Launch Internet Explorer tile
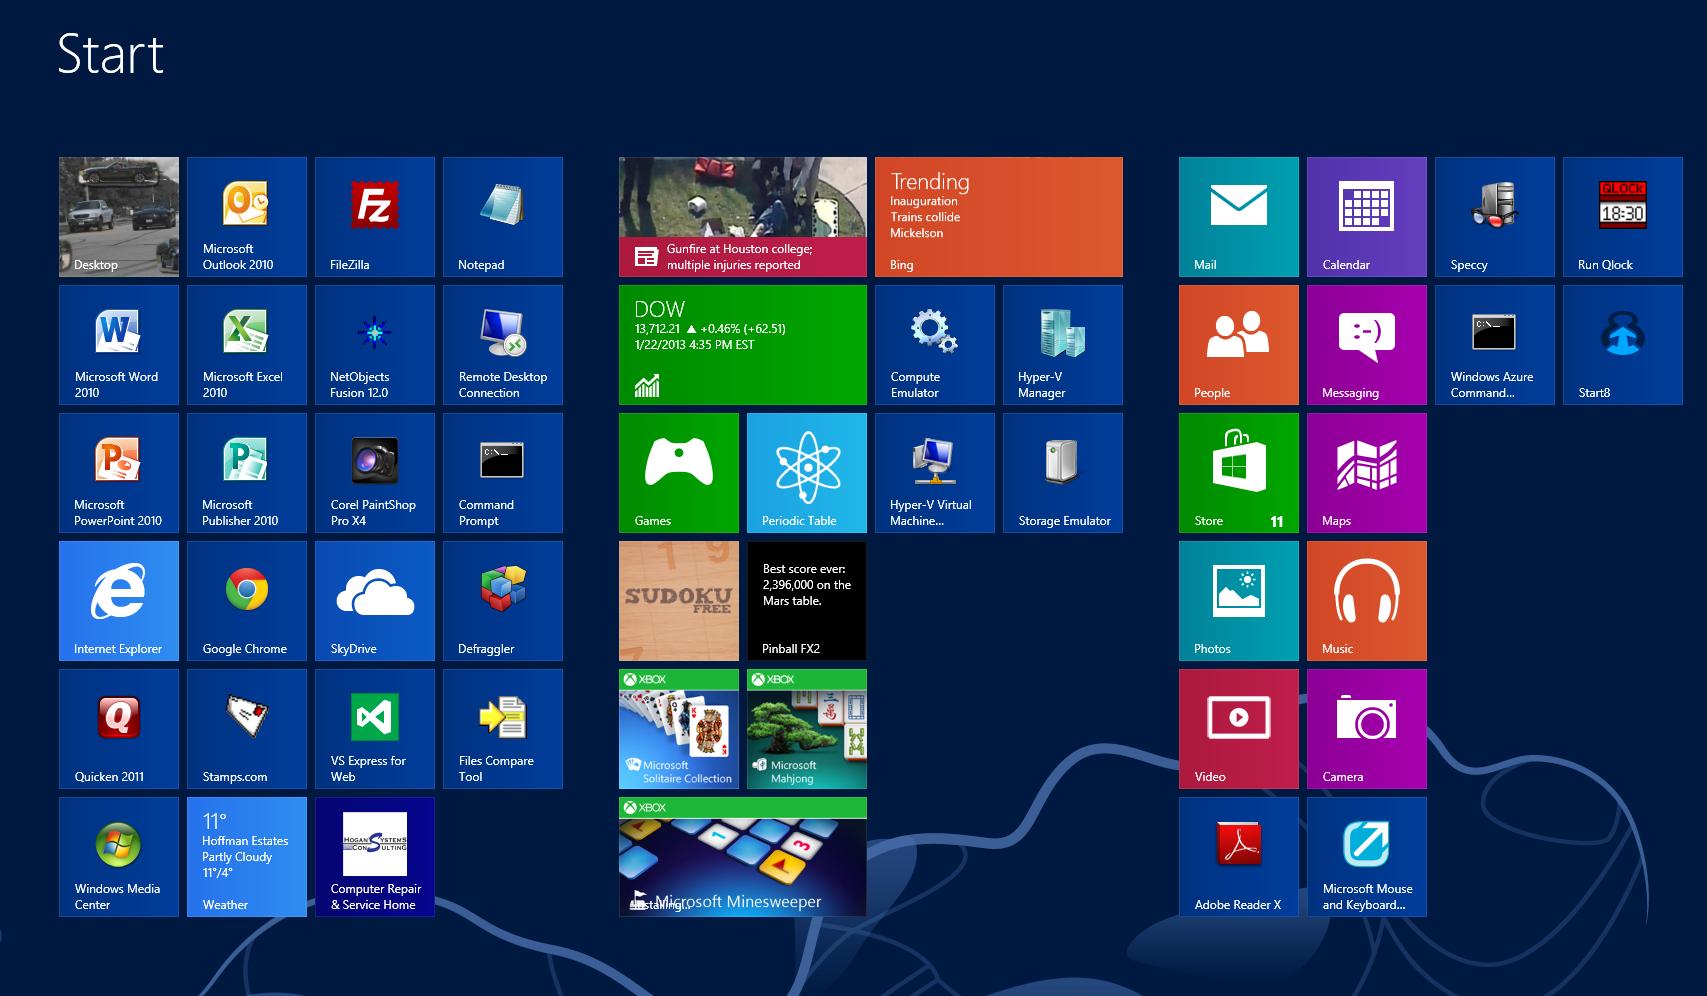Screen dimensions: 1707x996 point(118,600)
